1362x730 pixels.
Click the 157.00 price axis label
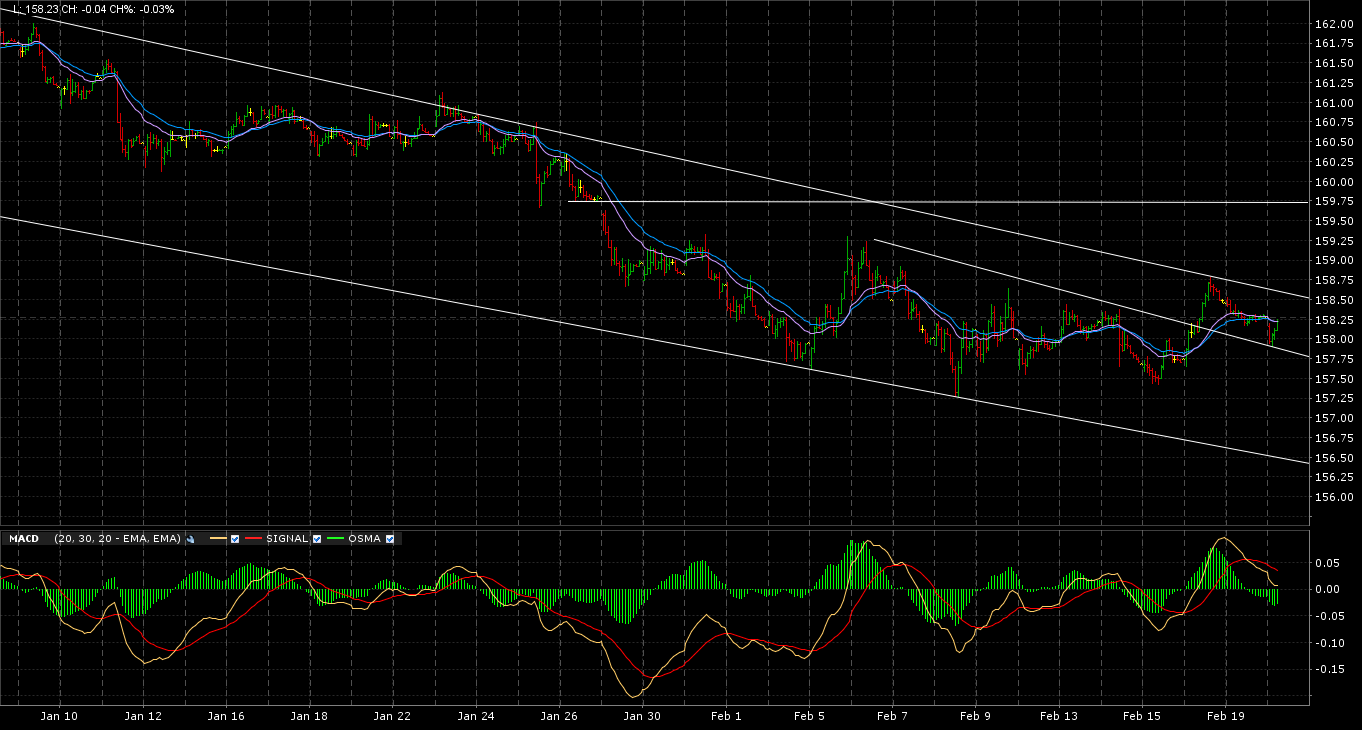coord(1333,418)
